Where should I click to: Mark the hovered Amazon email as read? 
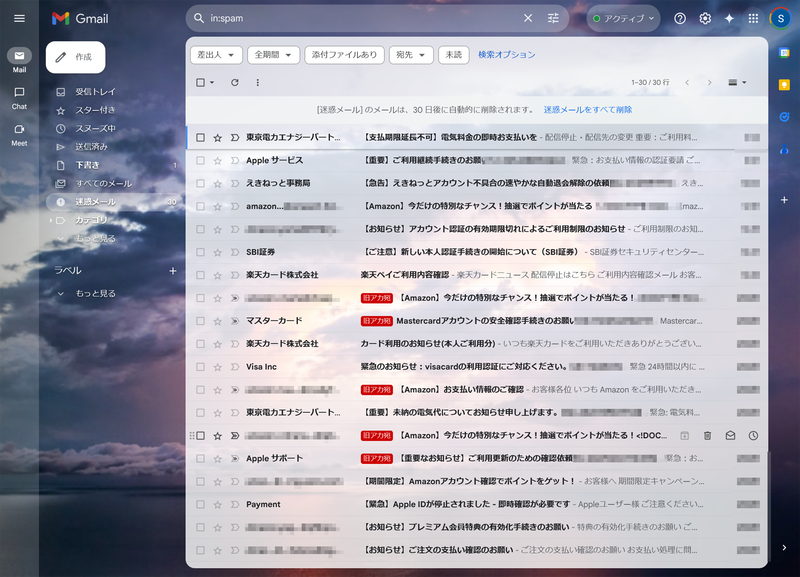[x=731, y=435]
